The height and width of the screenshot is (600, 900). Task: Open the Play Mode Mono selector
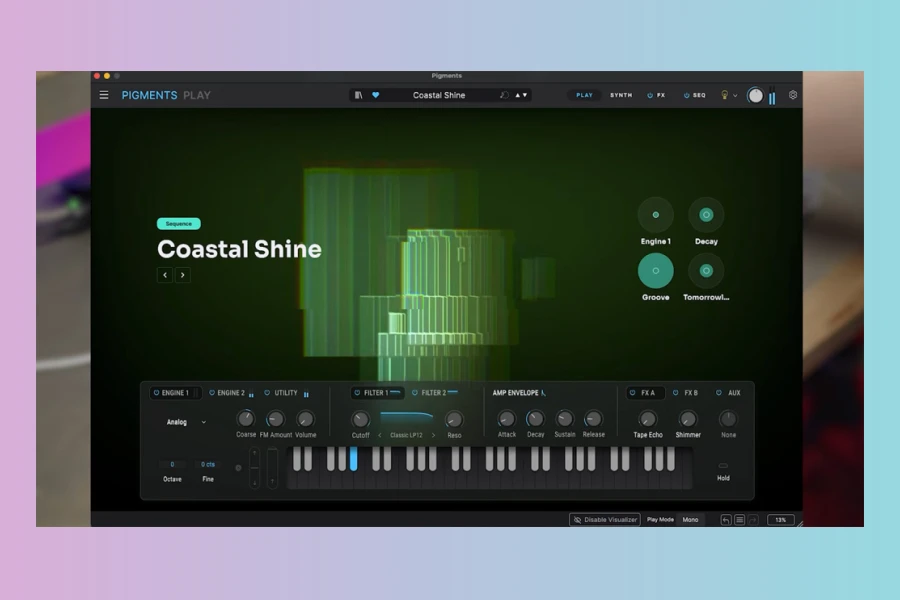point(690,520)
